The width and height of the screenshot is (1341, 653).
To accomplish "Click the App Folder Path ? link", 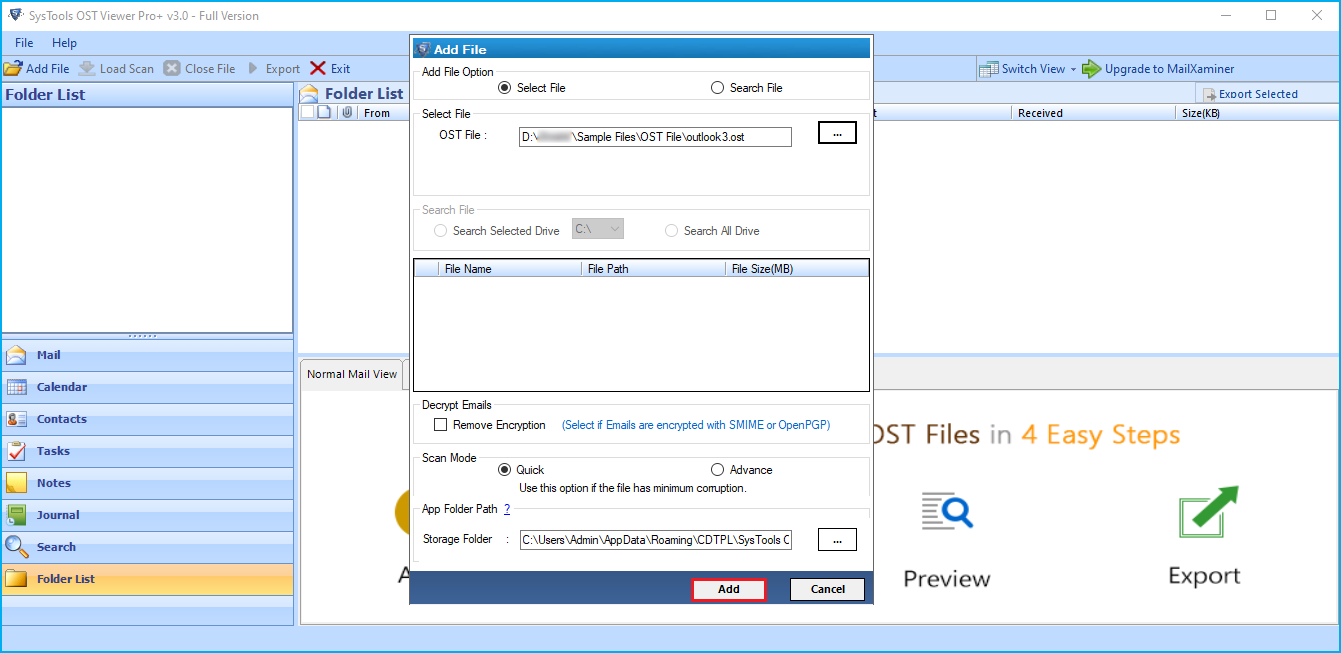I will pyautogui.click(x=507, y=509).
